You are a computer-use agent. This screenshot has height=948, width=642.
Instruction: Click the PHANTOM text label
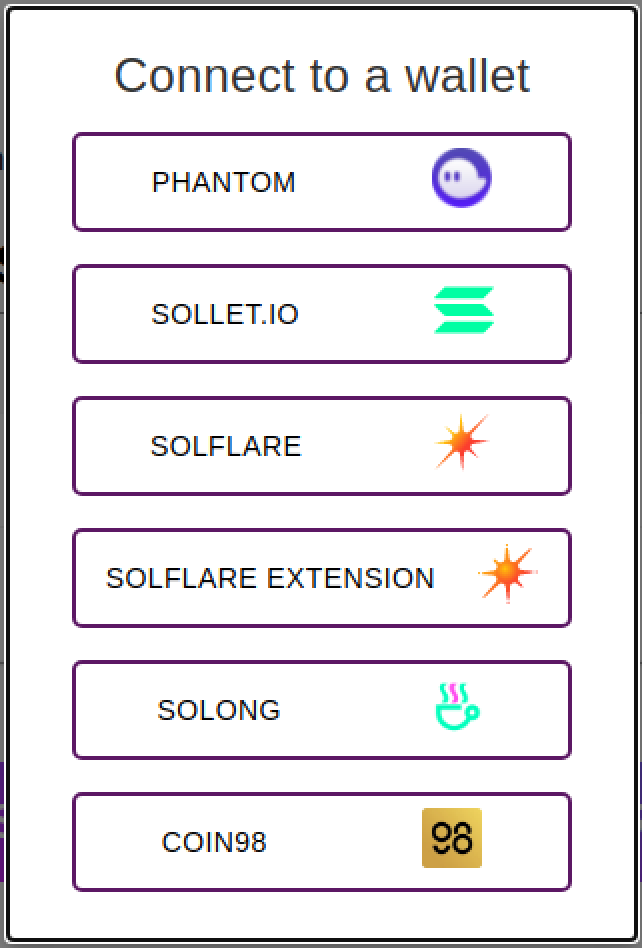[224, 183]
